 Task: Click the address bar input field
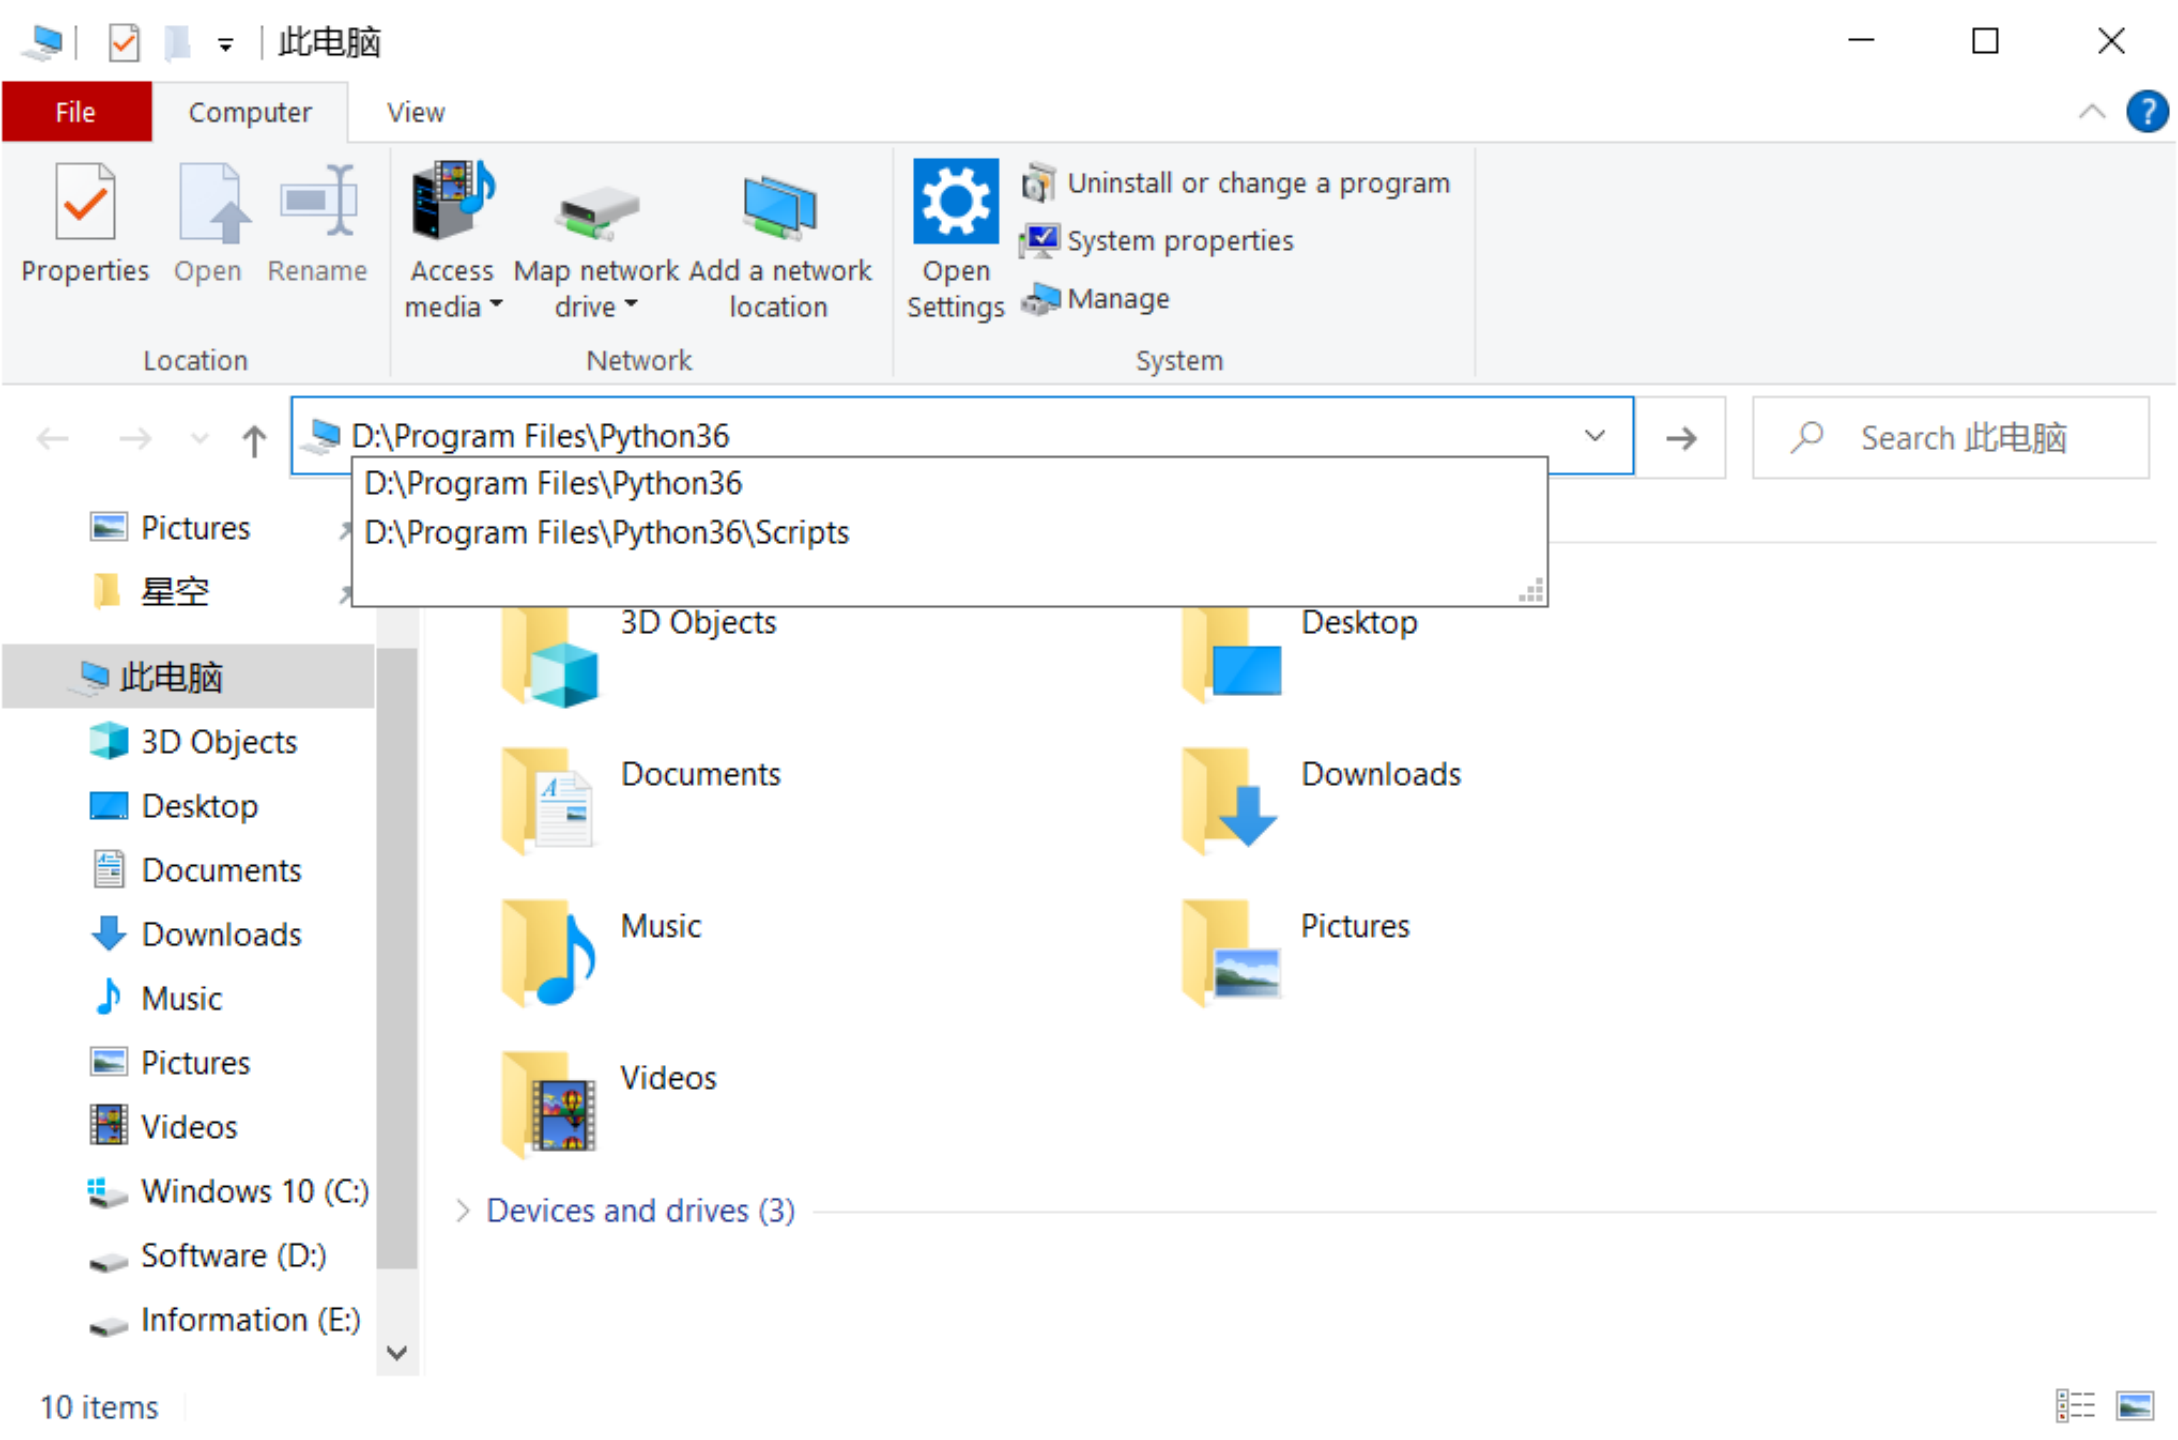pyautogui.click(x=960, y=436)
